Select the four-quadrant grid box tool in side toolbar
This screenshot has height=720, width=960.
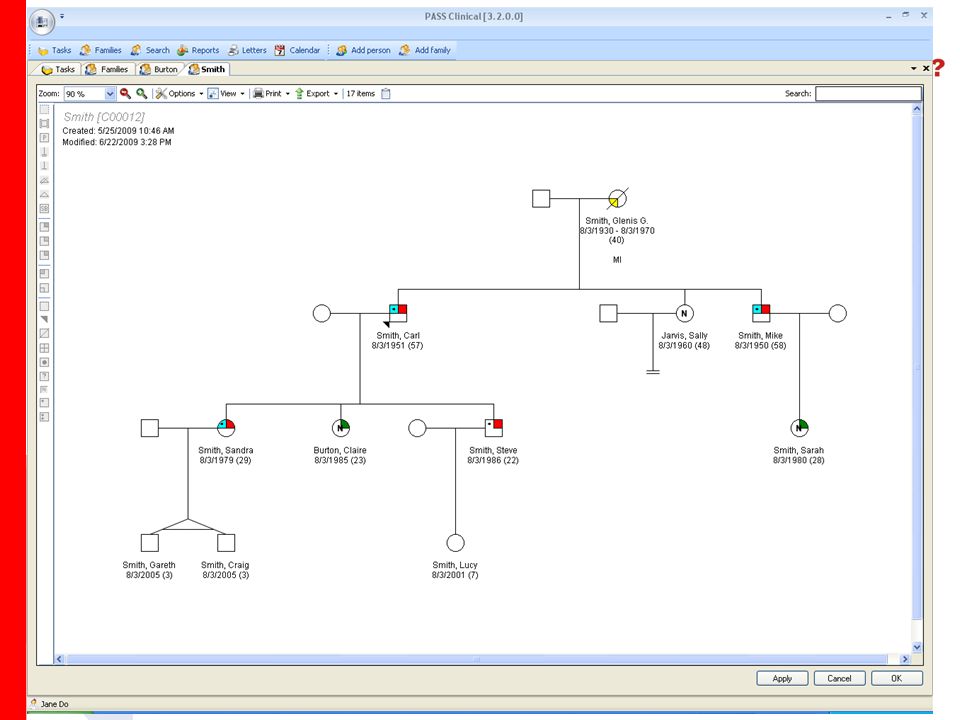(44, 348)
